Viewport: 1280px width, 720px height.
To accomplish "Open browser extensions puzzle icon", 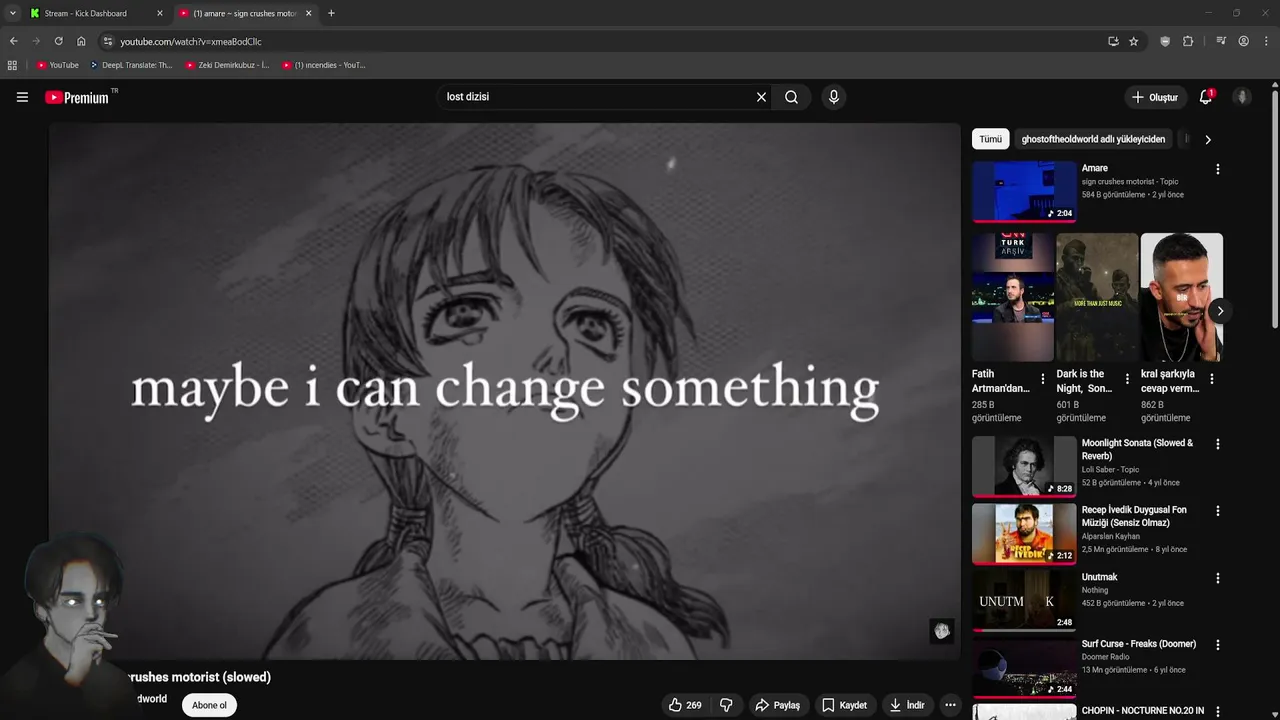I will 1188,41.
